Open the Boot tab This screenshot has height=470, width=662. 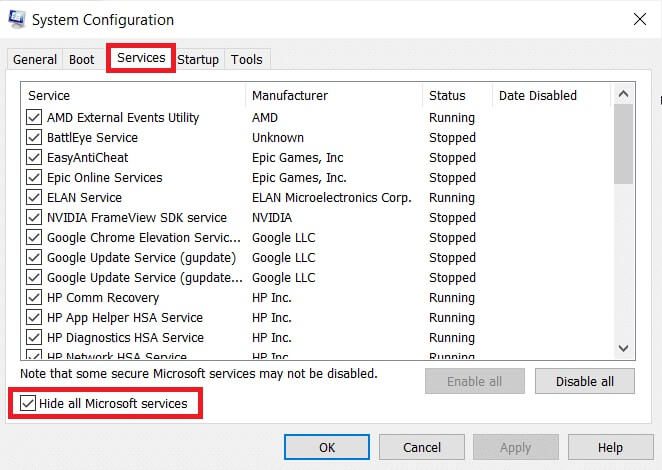81,60
